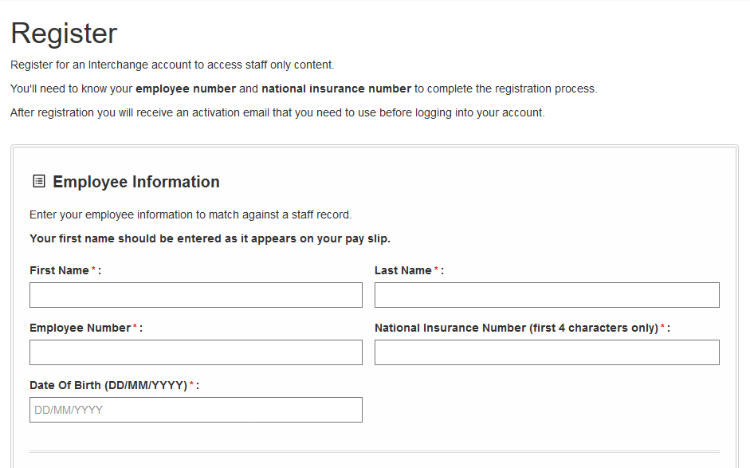Viewport: 750px width, 468px height.
Task: Select the Last Name text box
Action: pos(547,295)
